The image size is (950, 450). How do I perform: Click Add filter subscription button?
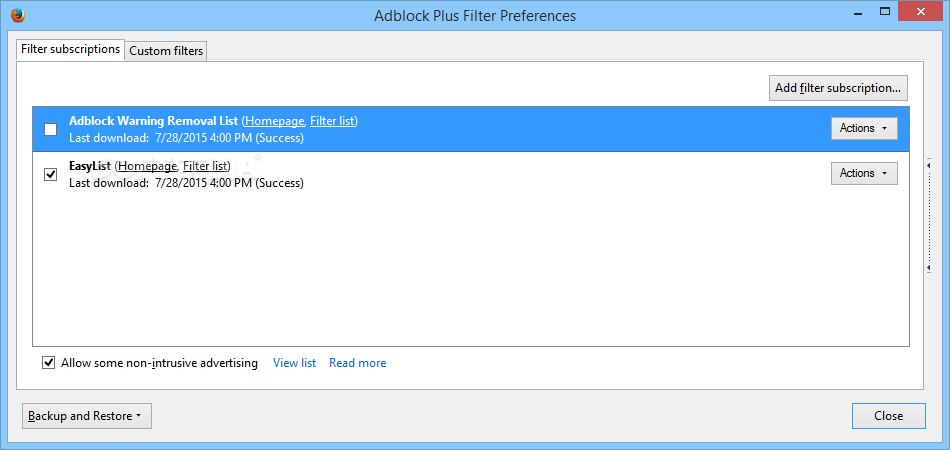pyautogui.click(x=838, y=88)
